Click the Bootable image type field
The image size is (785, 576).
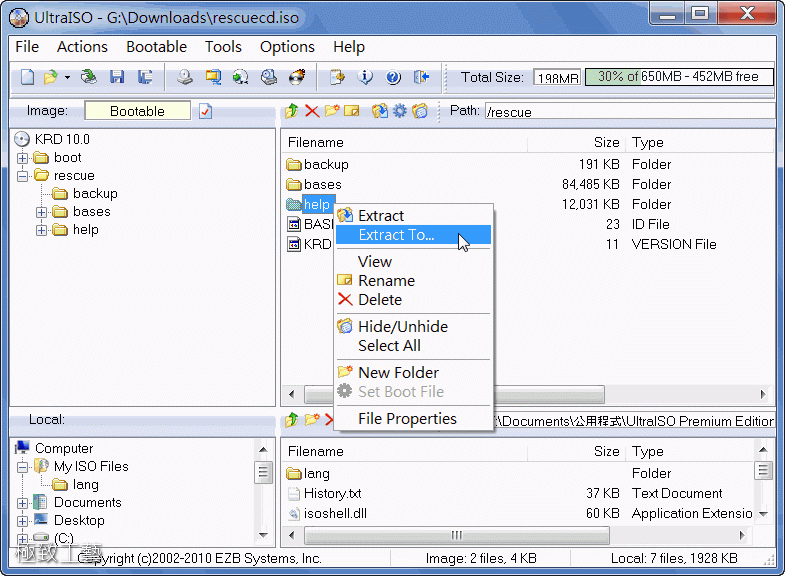click(138, 111)
